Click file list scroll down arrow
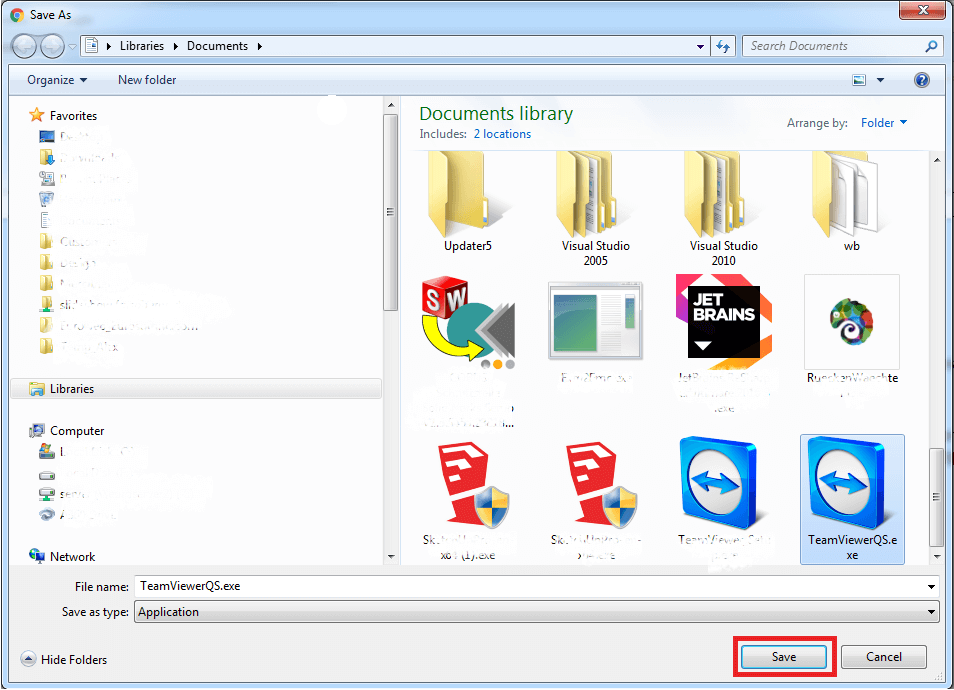 (x=937, y=556)
